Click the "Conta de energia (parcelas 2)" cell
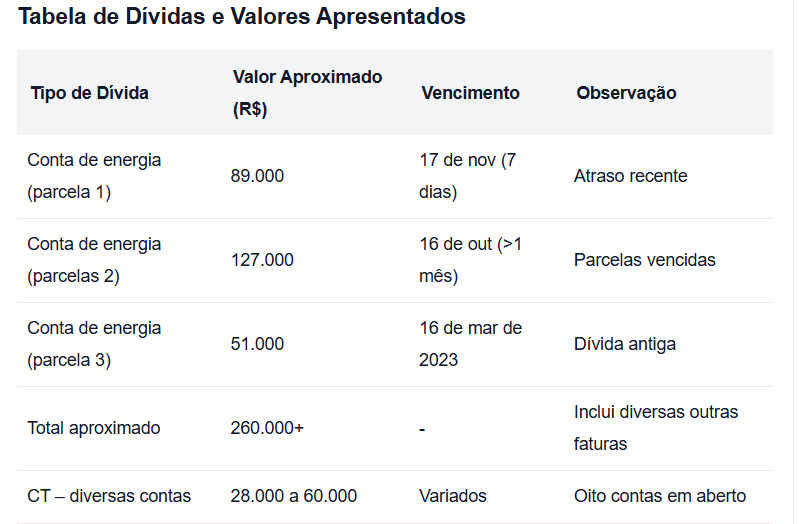The width and height of the screenshot is (801, 524). point(94,260)
